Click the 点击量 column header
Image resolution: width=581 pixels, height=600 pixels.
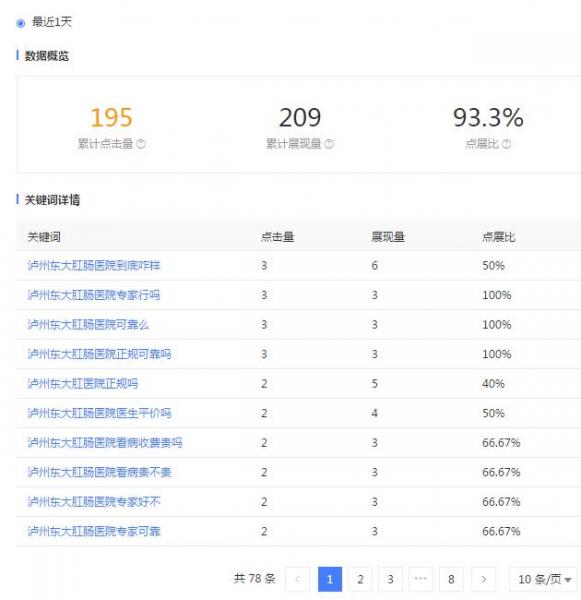click(277, 237)
